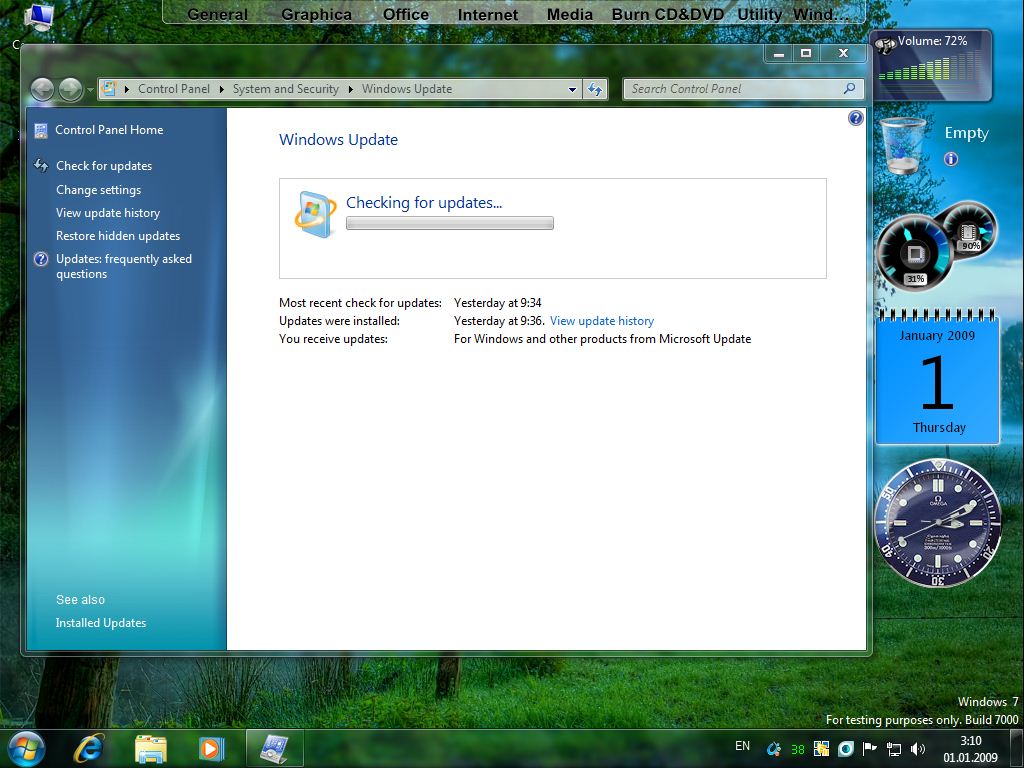Click View update history link beside install time

(x=601, y=321)
